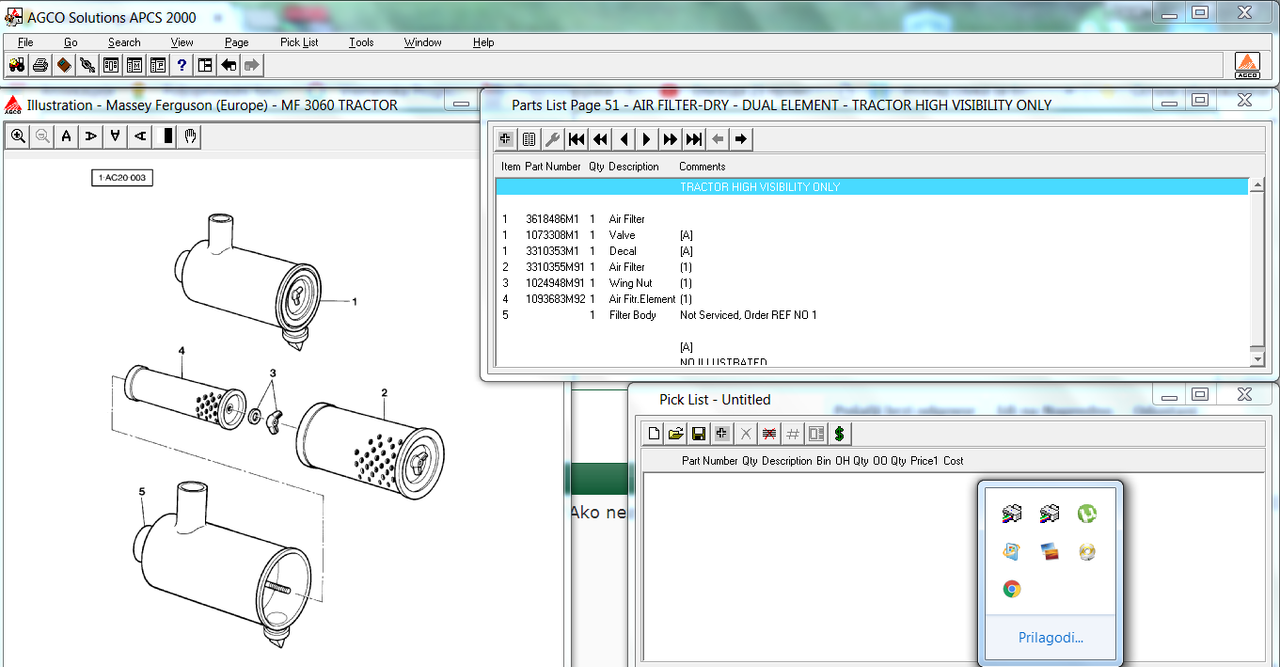1280x667 pixels.
Task: Go to first page in Parts List
Action: (x=576, y=139)
